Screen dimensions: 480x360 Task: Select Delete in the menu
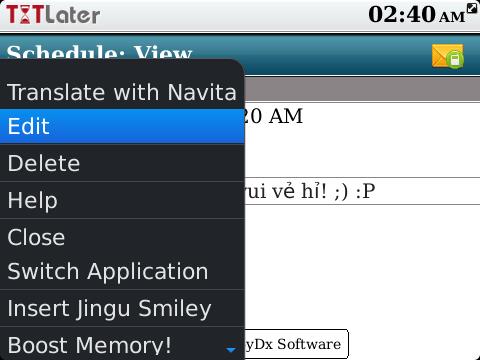click(x=122, y=163)
